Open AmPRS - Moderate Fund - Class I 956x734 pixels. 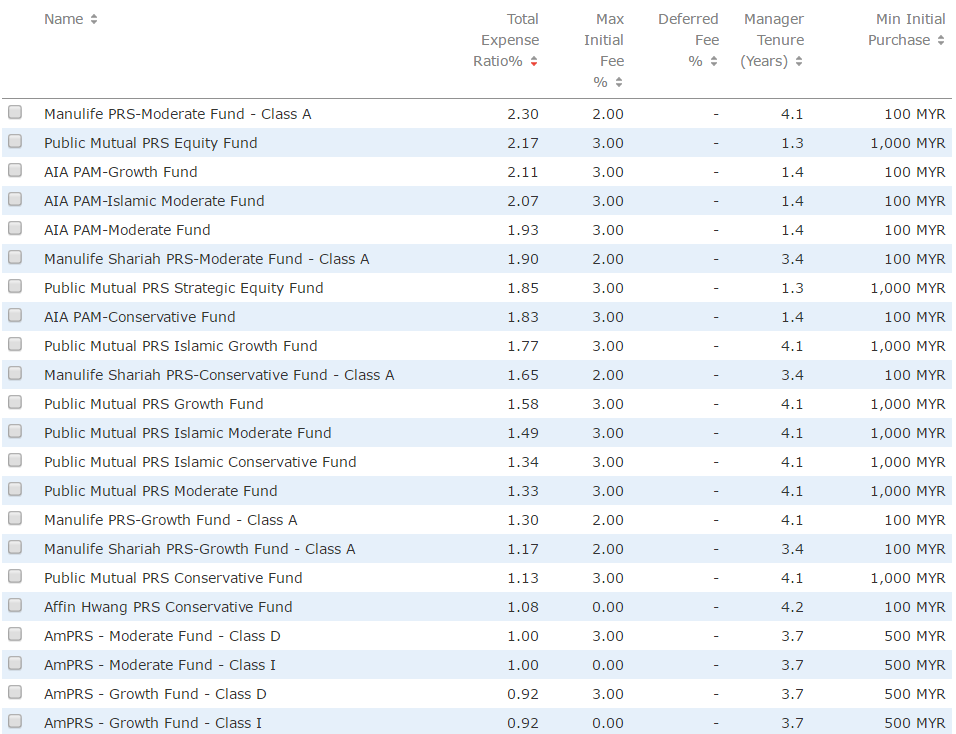pyautogui.click(x=160, y=665)
